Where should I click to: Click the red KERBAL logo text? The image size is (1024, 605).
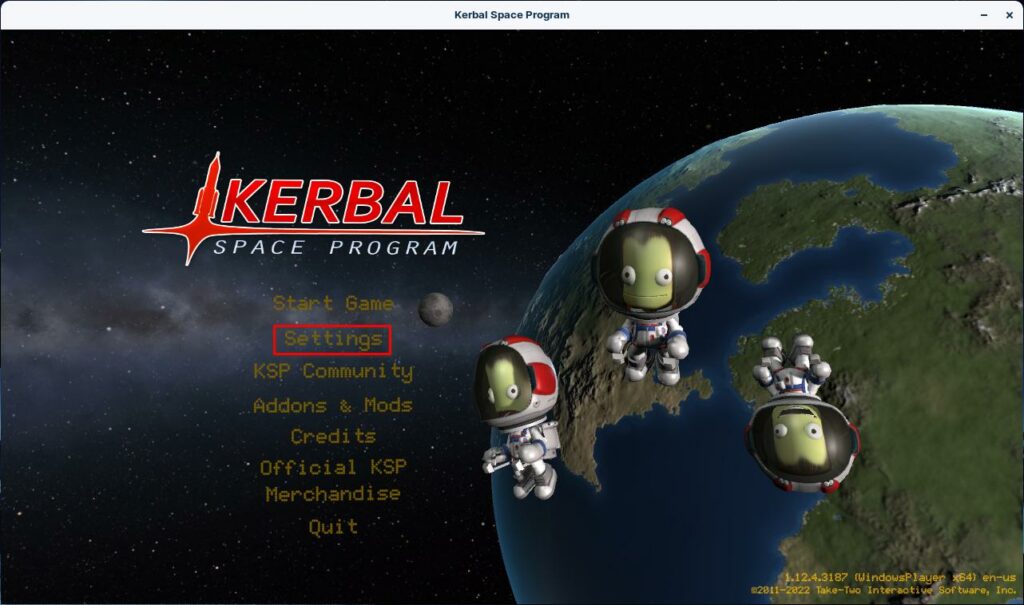point(340,205)
